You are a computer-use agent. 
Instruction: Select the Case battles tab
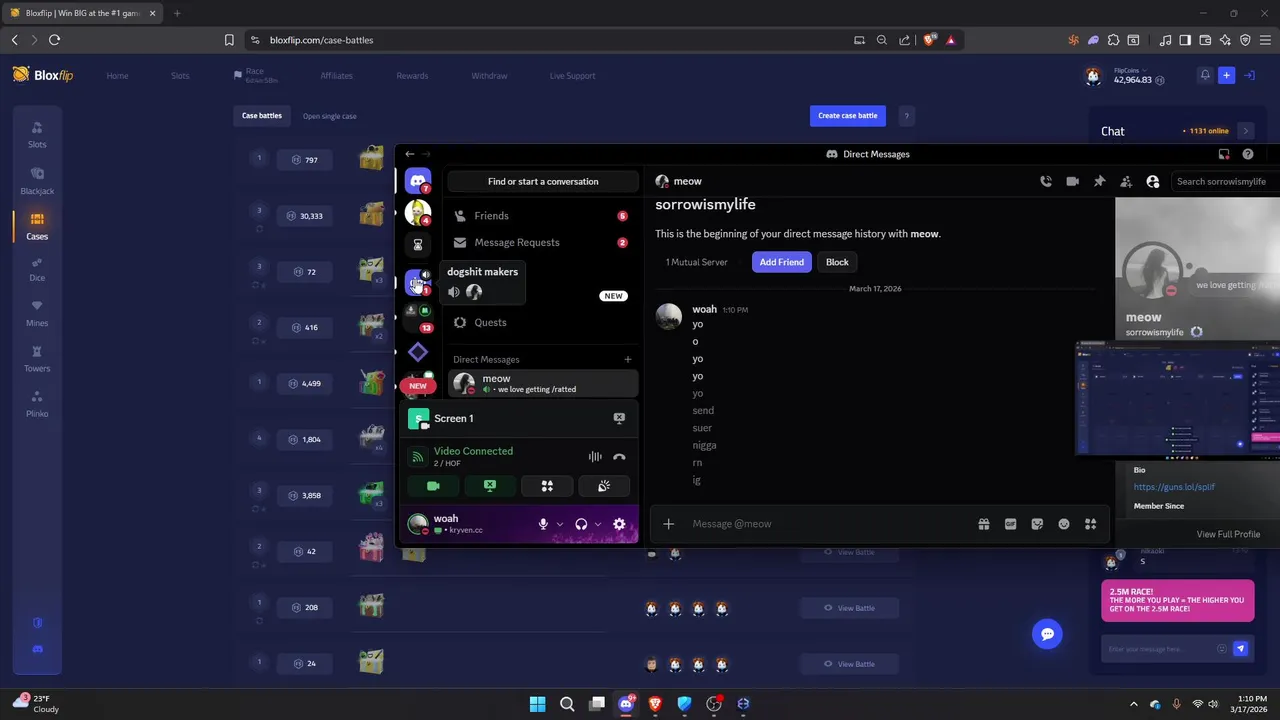tap(262, 116)
